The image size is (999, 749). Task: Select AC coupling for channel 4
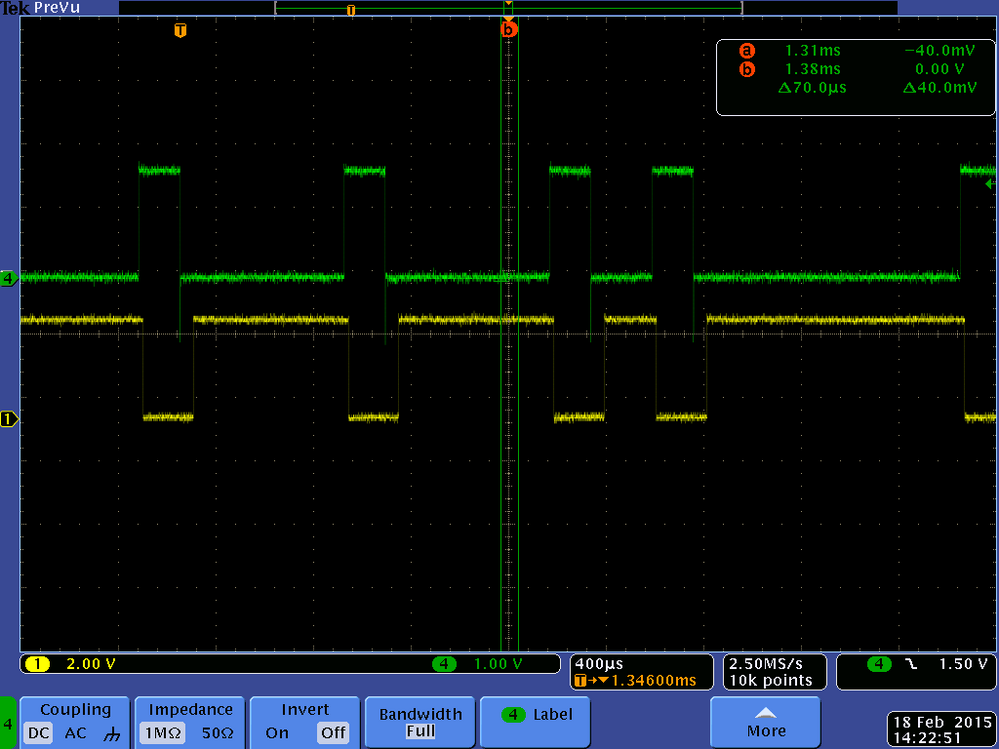[x=74, y=732]
